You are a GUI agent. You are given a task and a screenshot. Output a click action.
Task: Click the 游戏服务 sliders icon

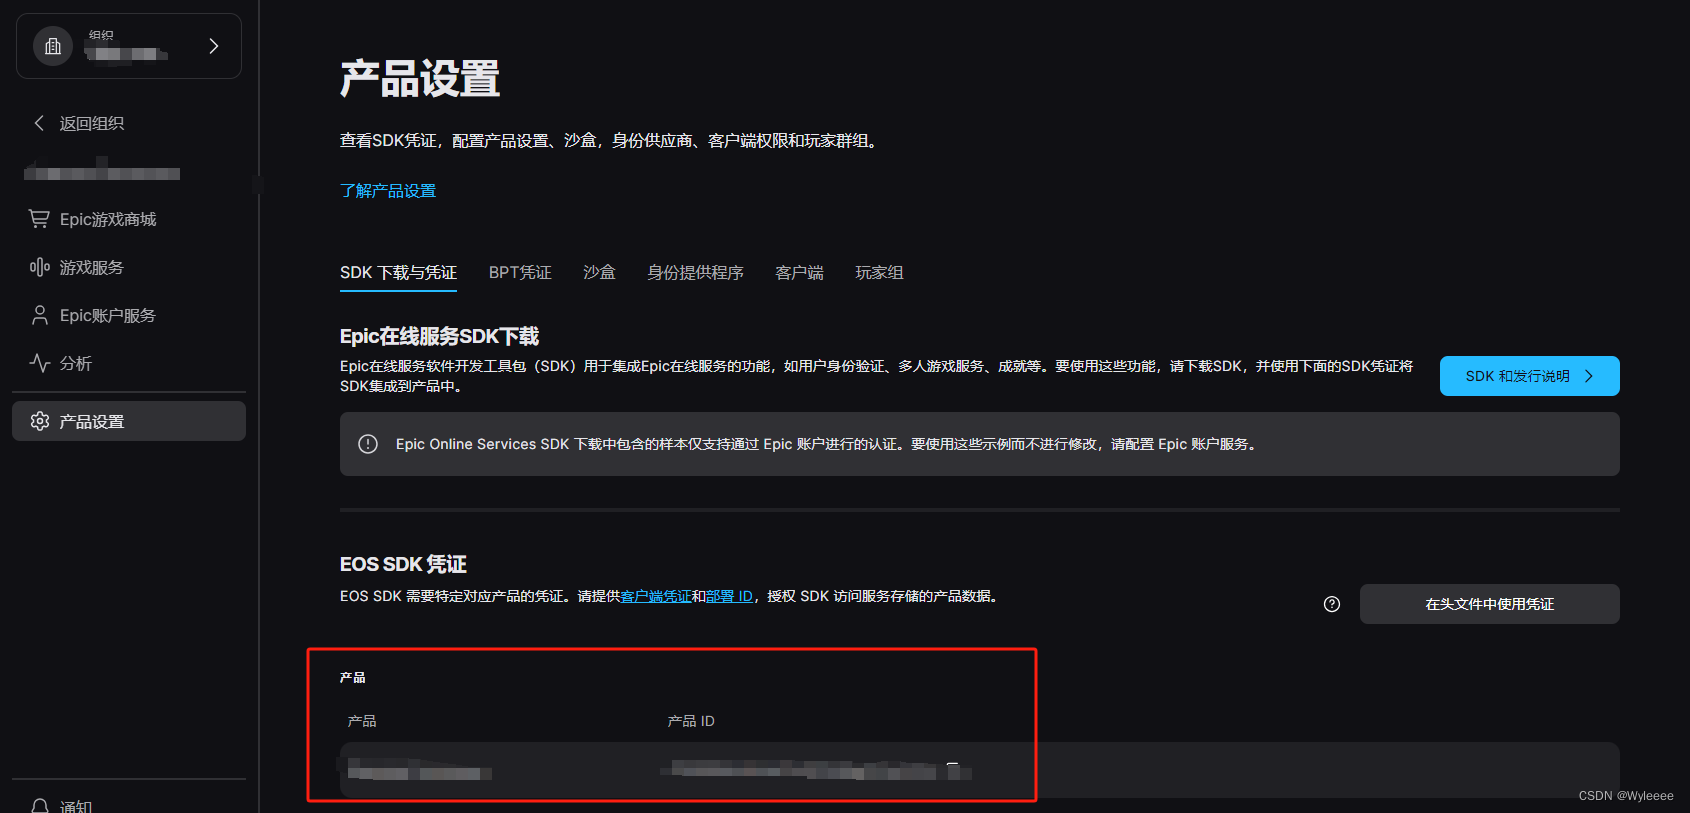click(39, 267)
